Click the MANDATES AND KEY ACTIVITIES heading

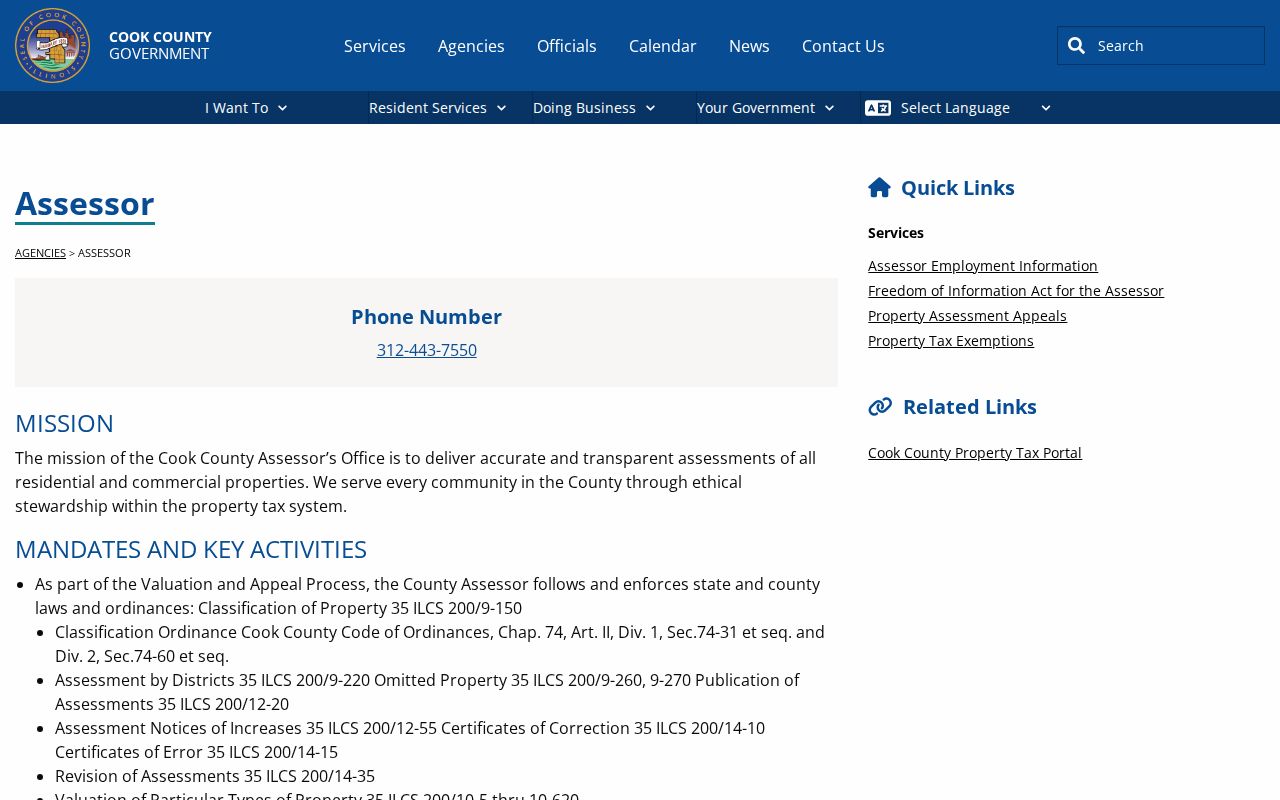click(191, 549)
